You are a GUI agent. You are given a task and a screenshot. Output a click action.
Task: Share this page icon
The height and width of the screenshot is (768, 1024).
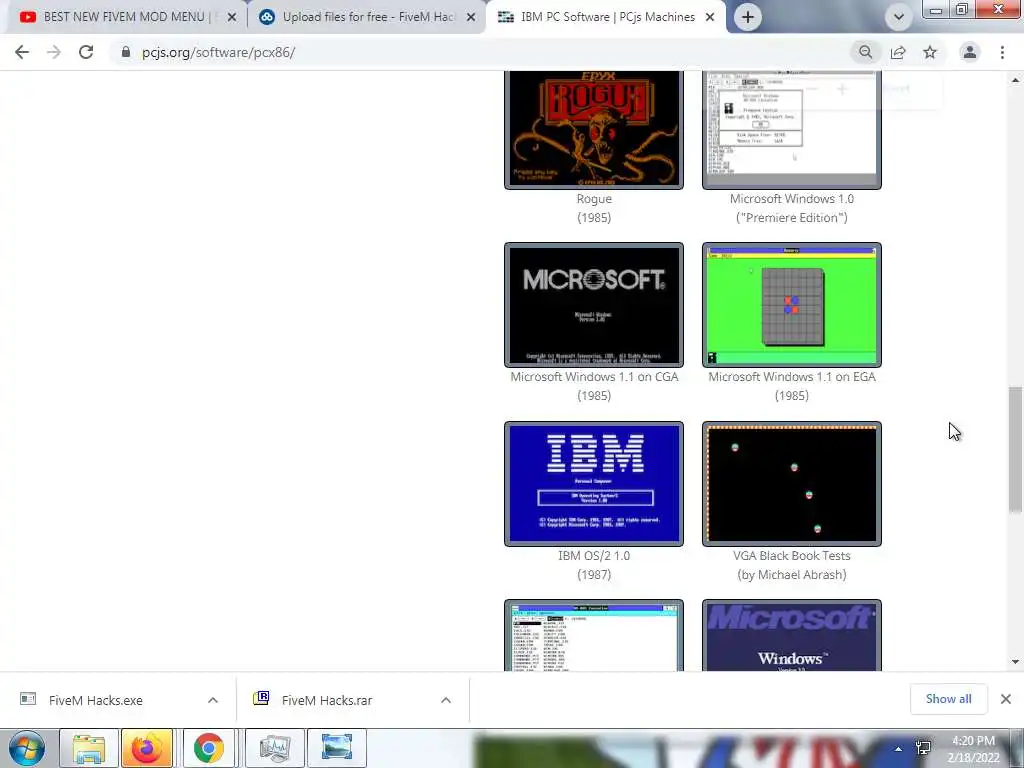point(898,52)
